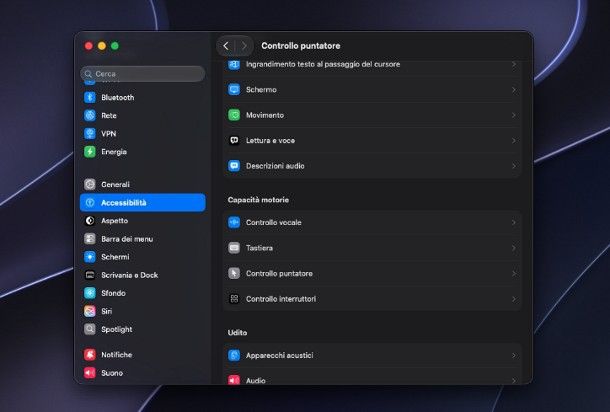Click the Siri icon
The height and width of the screenshot is (412, 610).
point(90,311)
